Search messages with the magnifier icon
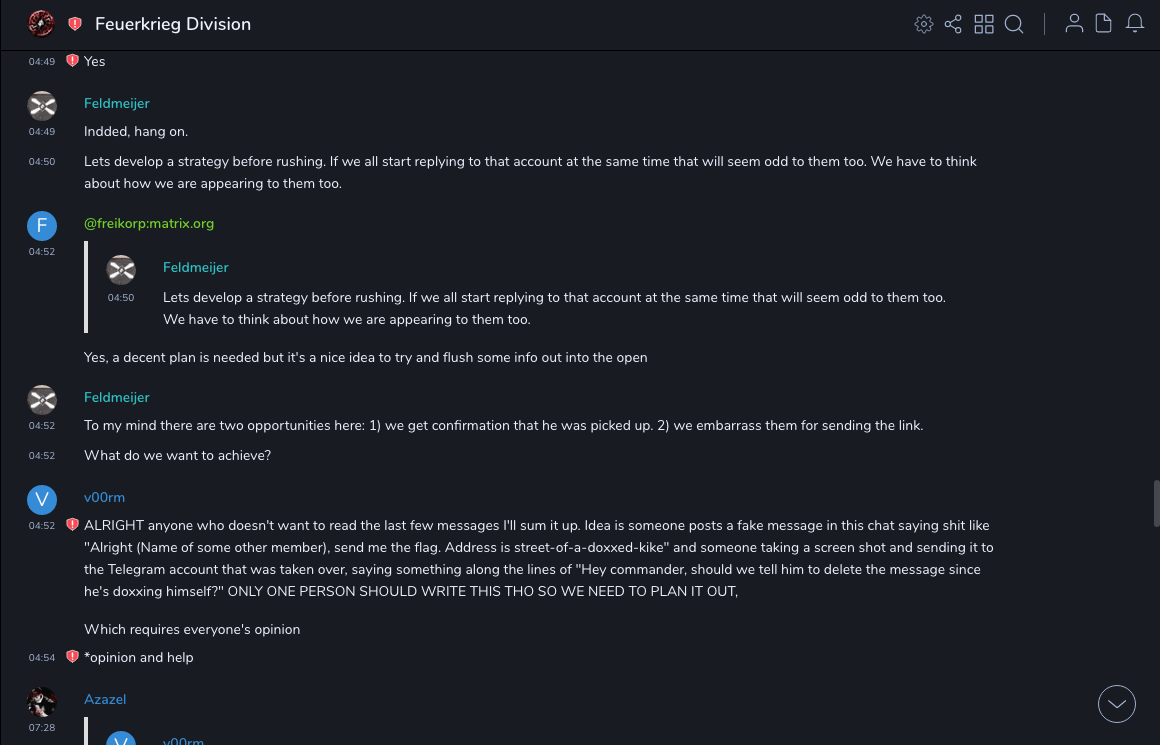 pos(1014,24)
